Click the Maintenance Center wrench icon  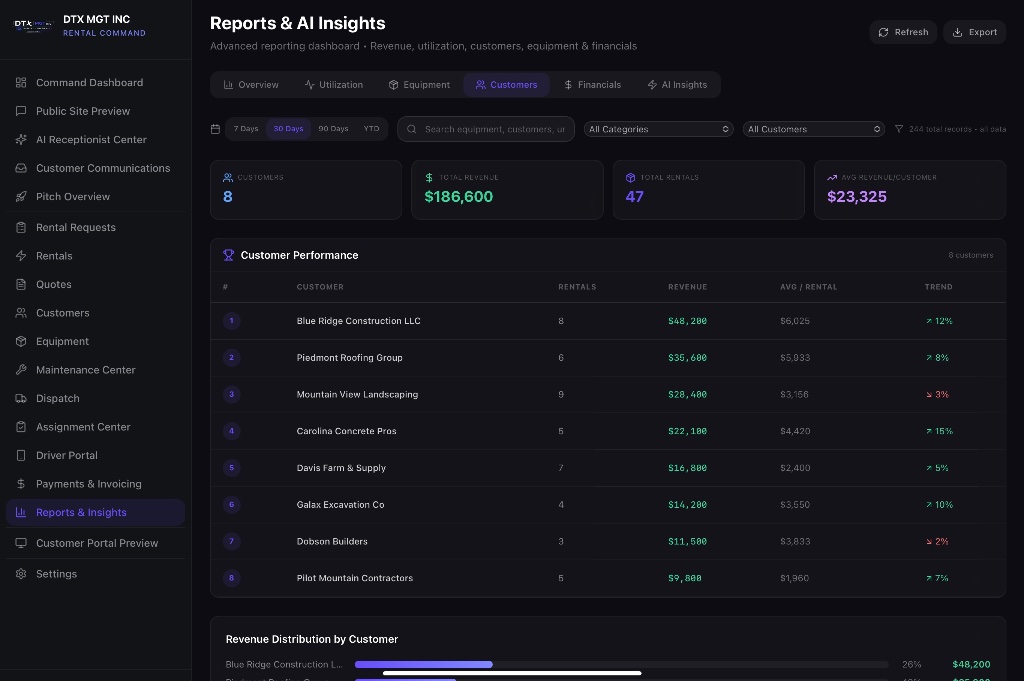coord(21,370)
